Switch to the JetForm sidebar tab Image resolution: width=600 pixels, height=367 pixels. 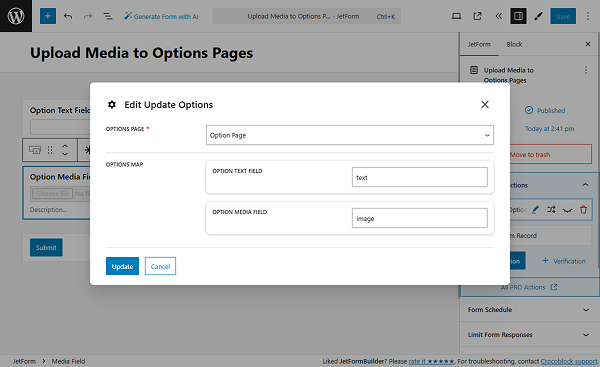click(479, 44)
